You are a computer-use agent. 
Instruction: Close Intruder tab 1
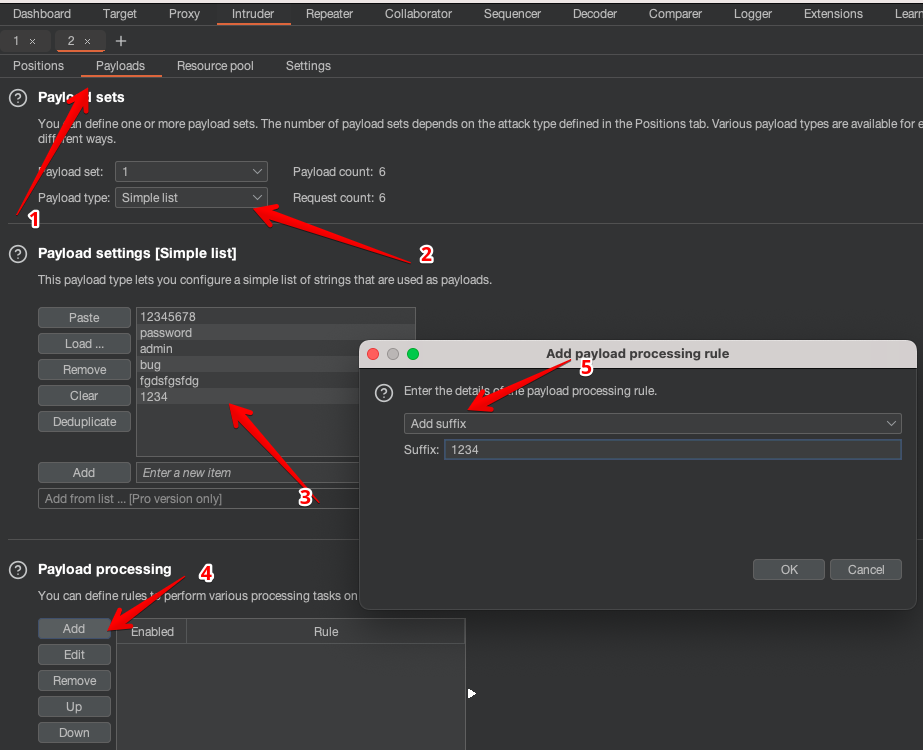[x=32, y=41]
